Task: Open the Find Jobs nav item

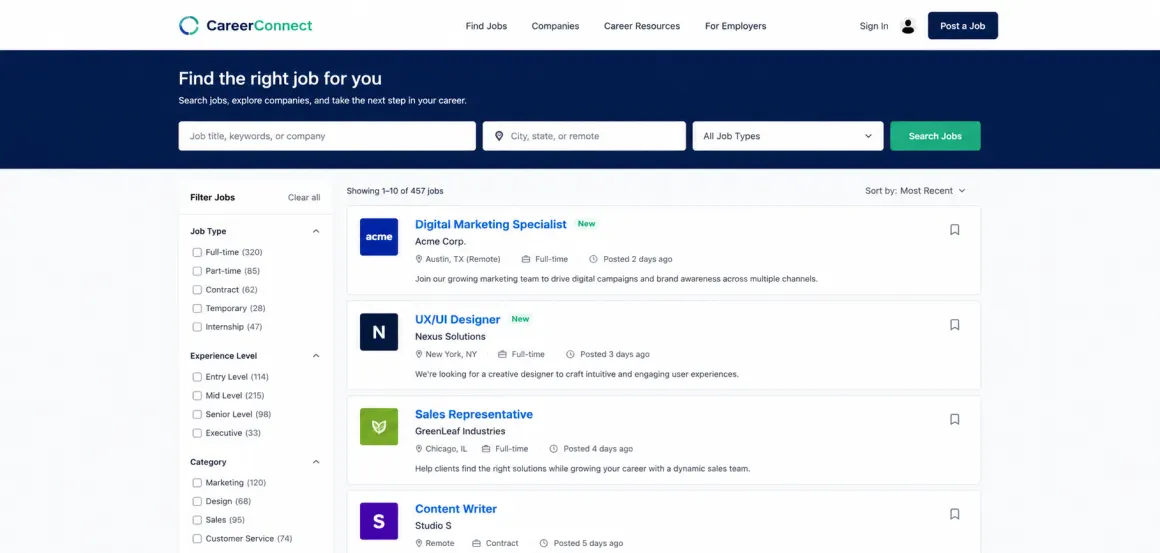Action: (486, 26)
